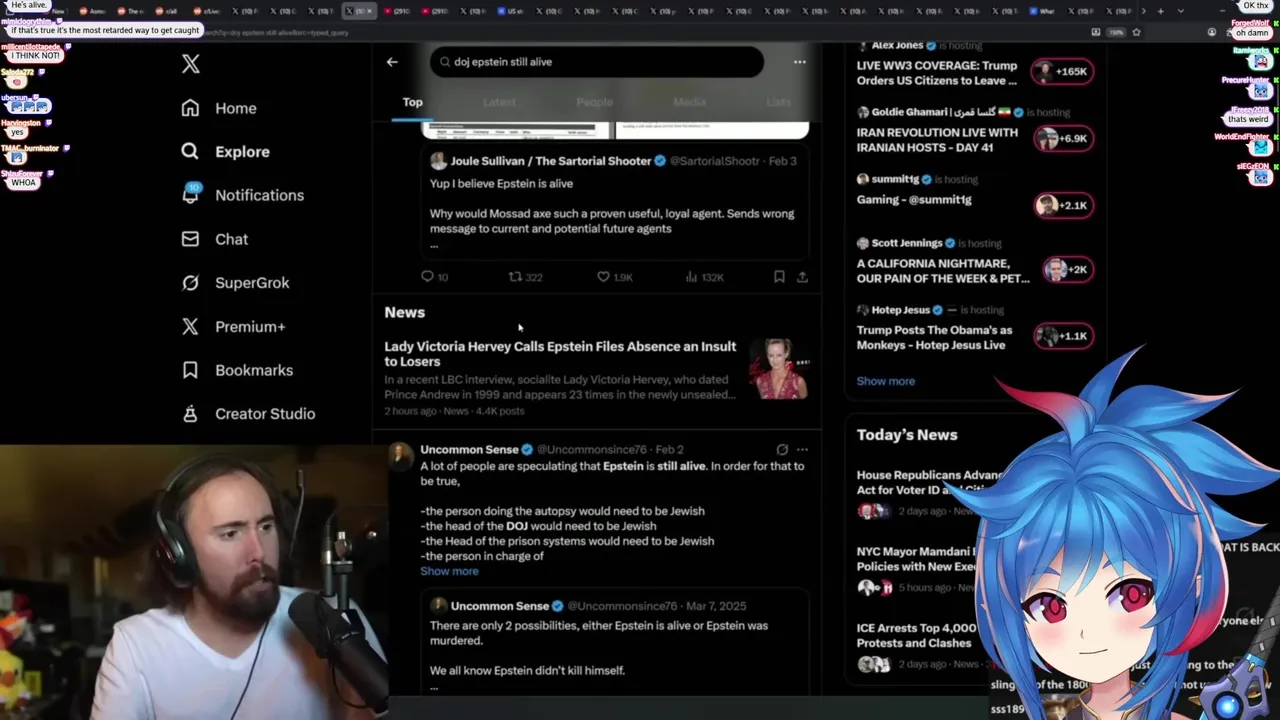This screenshot has height=720, width=1280.
Task: Click the SuperGrok icon
Action: [x=190, y=283]
